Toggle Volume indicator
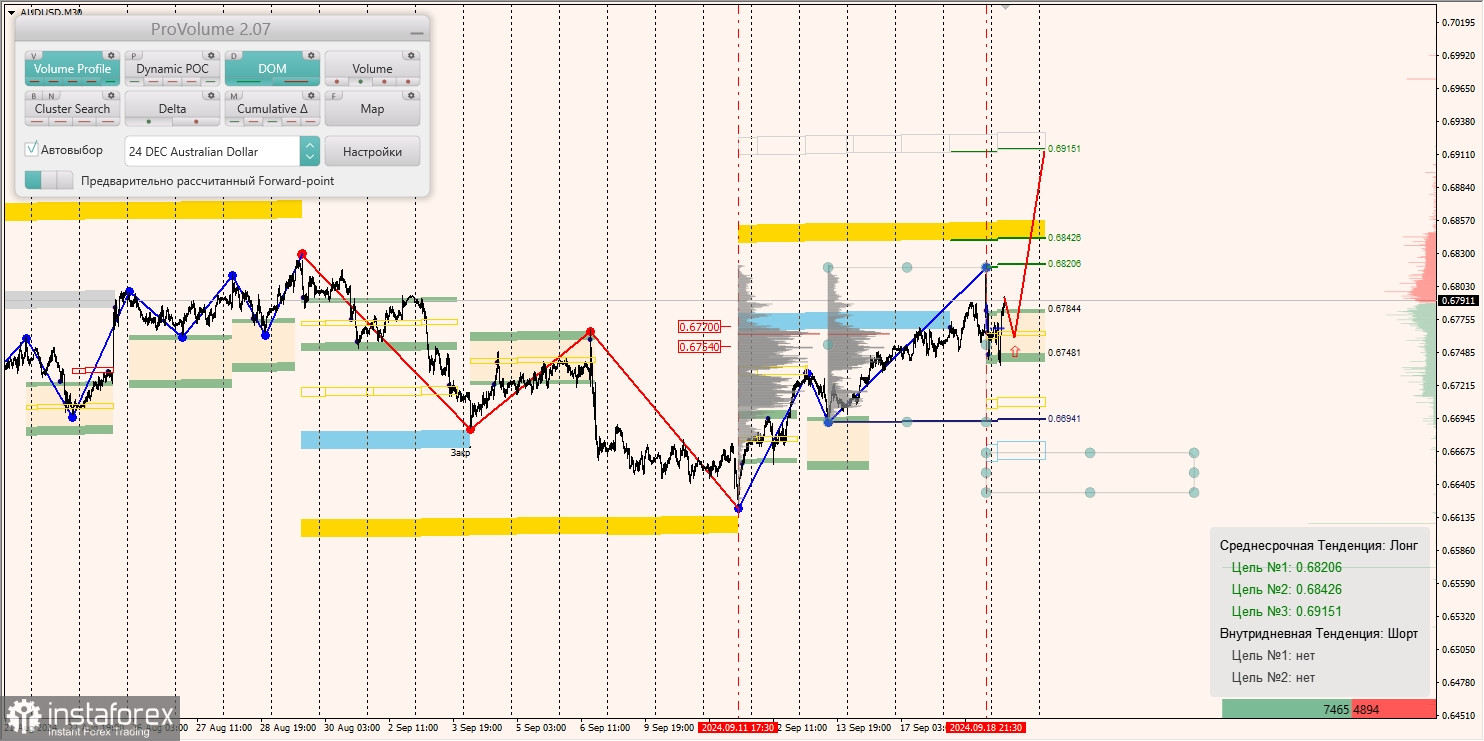 (372, 68)
